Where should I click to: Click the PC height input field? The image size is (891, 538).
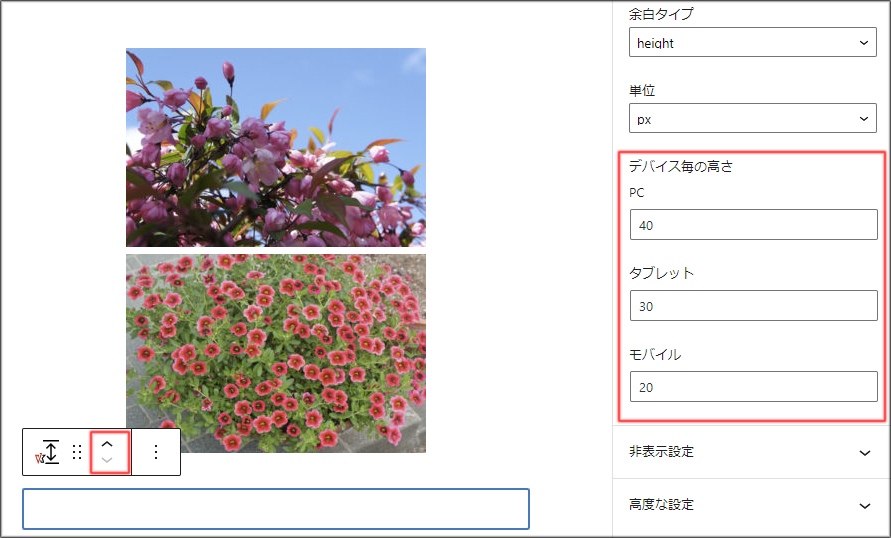753,225
